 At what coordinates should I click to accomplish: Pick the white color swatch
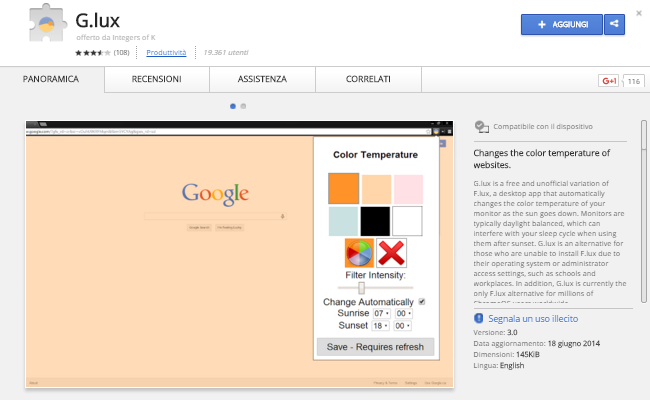point(407,221)
